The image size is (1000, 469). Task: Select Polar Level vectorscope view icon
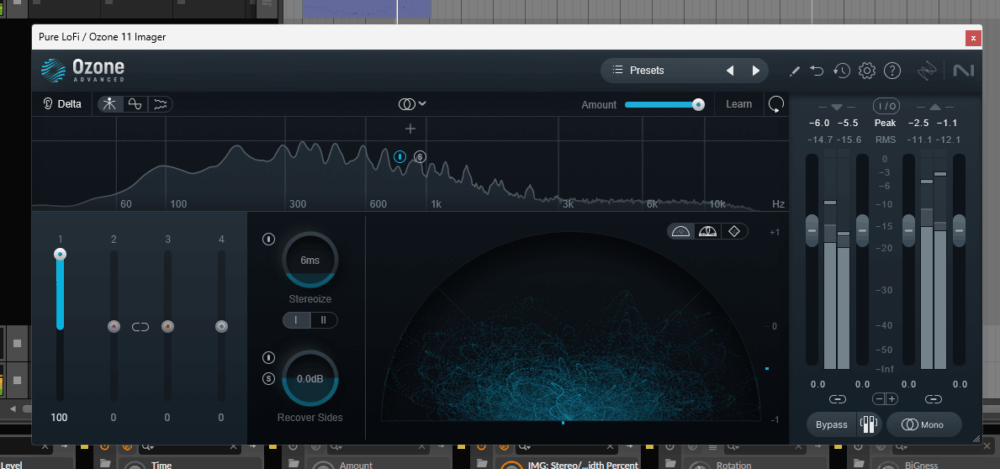(x=708, y=232)
